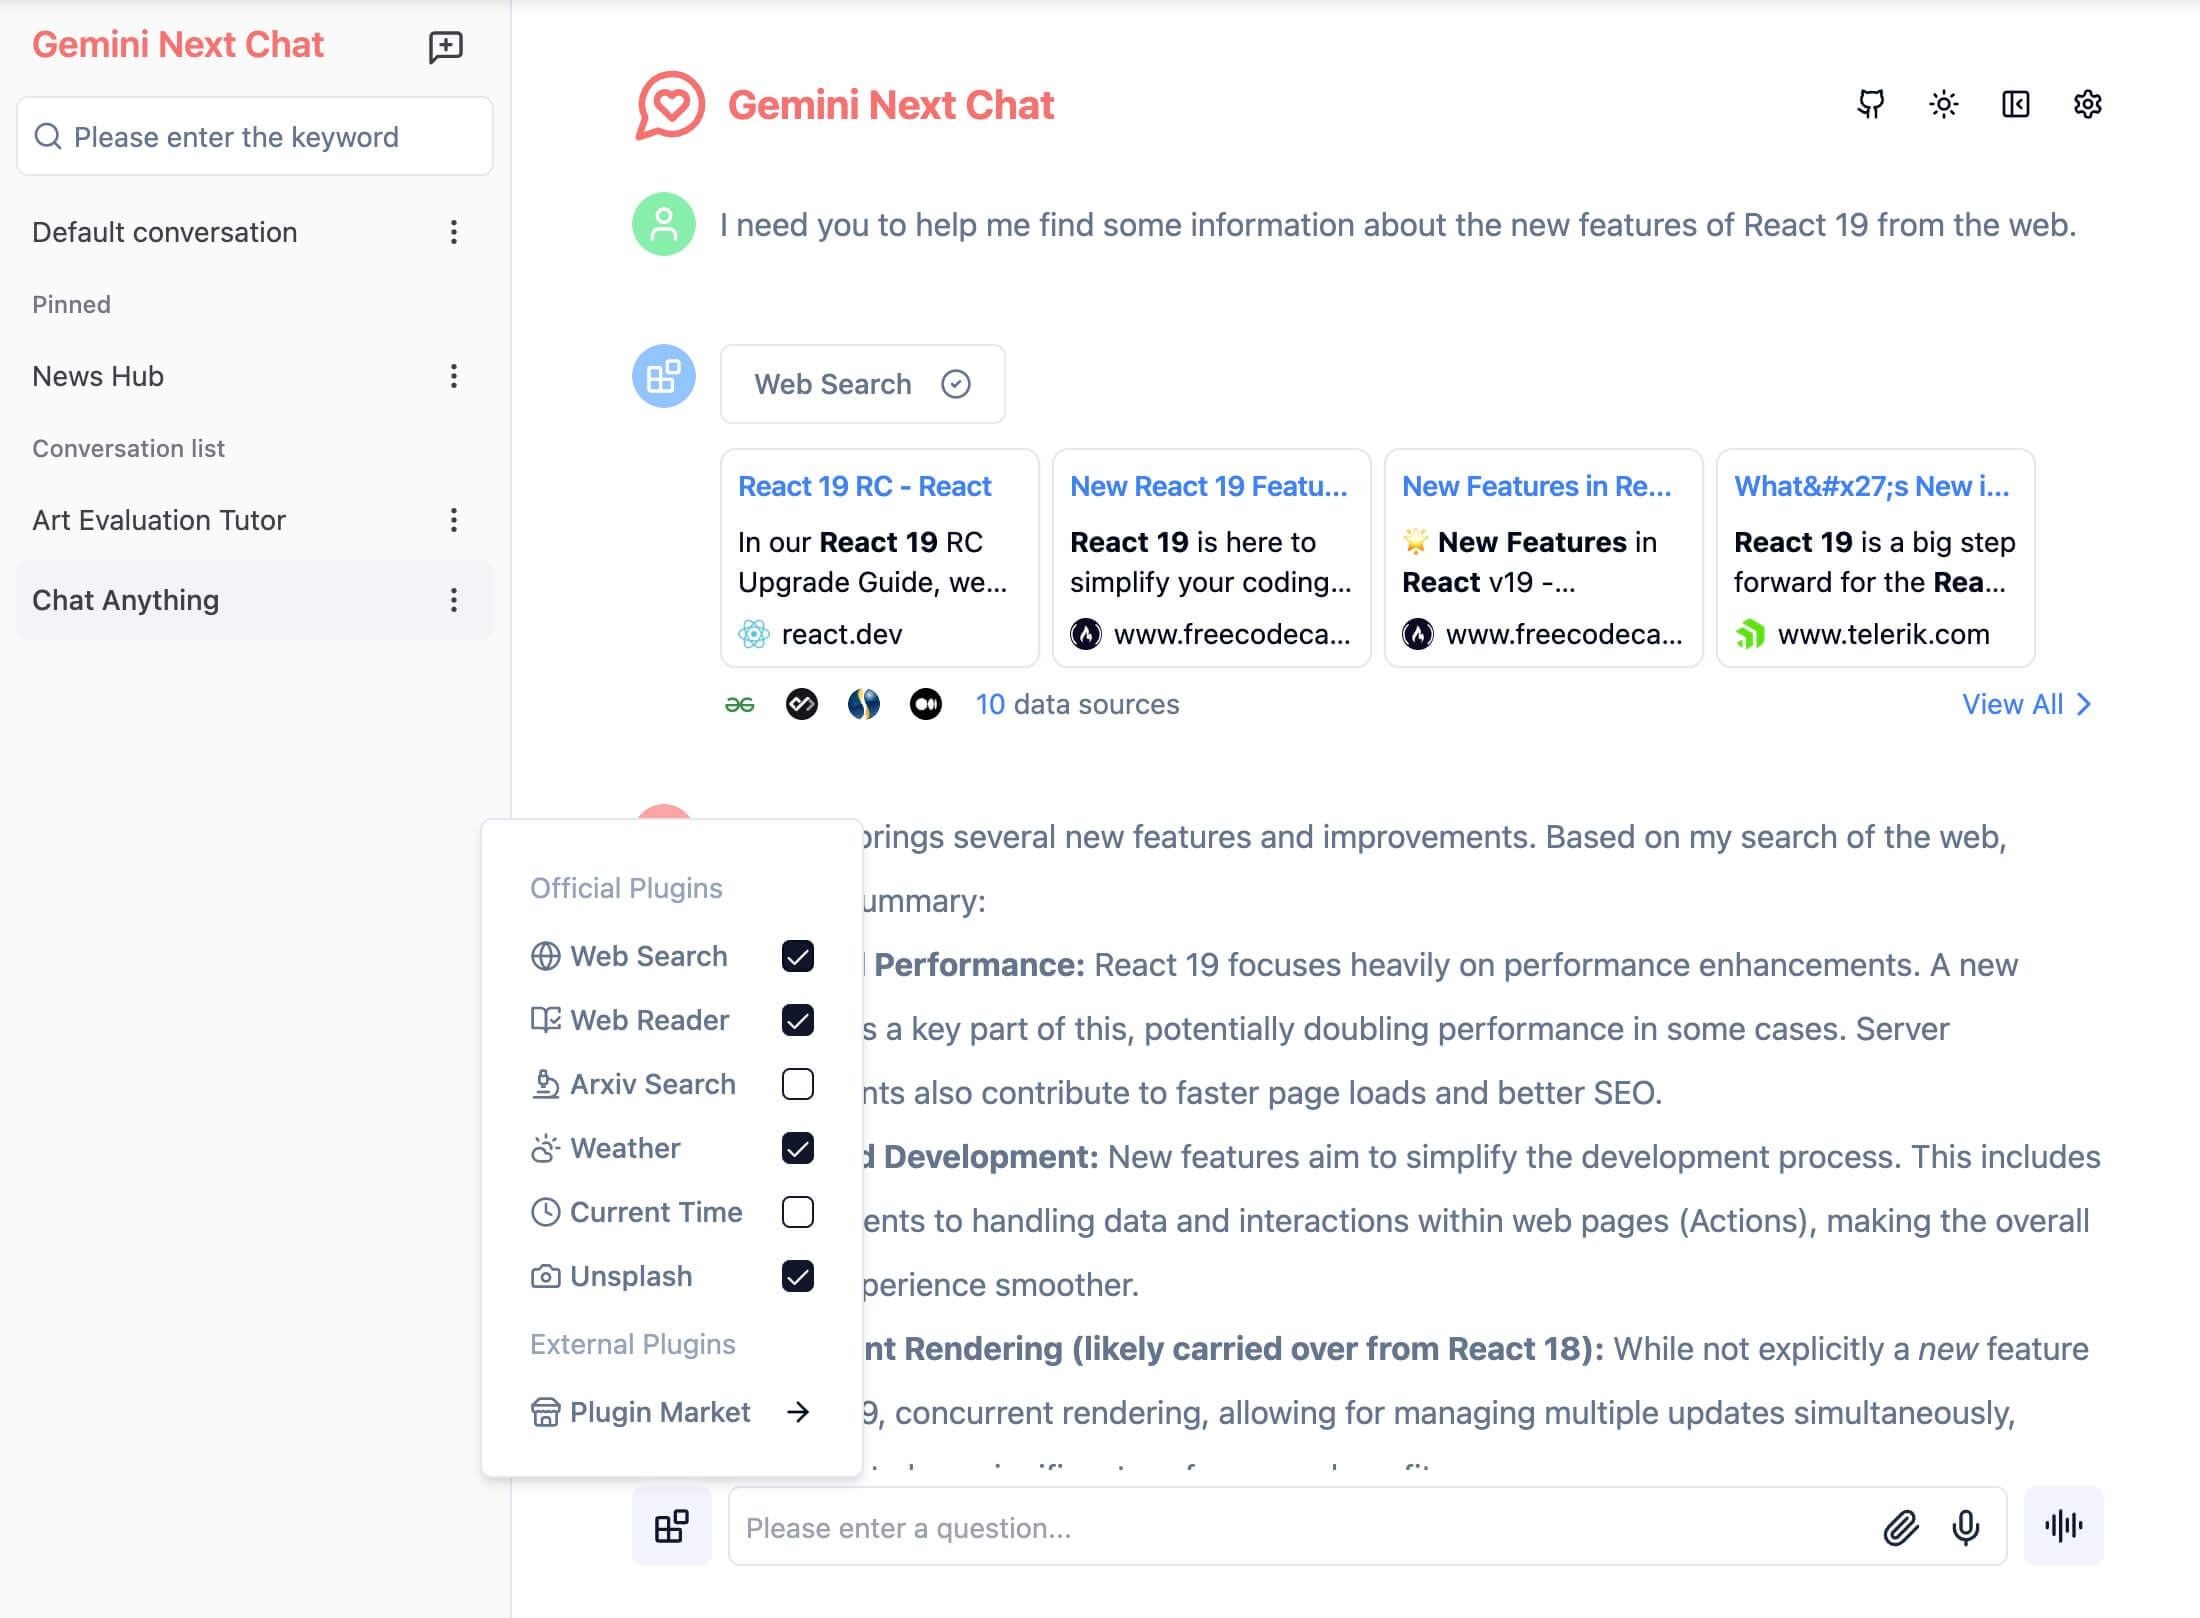Start voice conversation with the waveform icon
2200x1618 pixels.
tap(2063, 1526)
